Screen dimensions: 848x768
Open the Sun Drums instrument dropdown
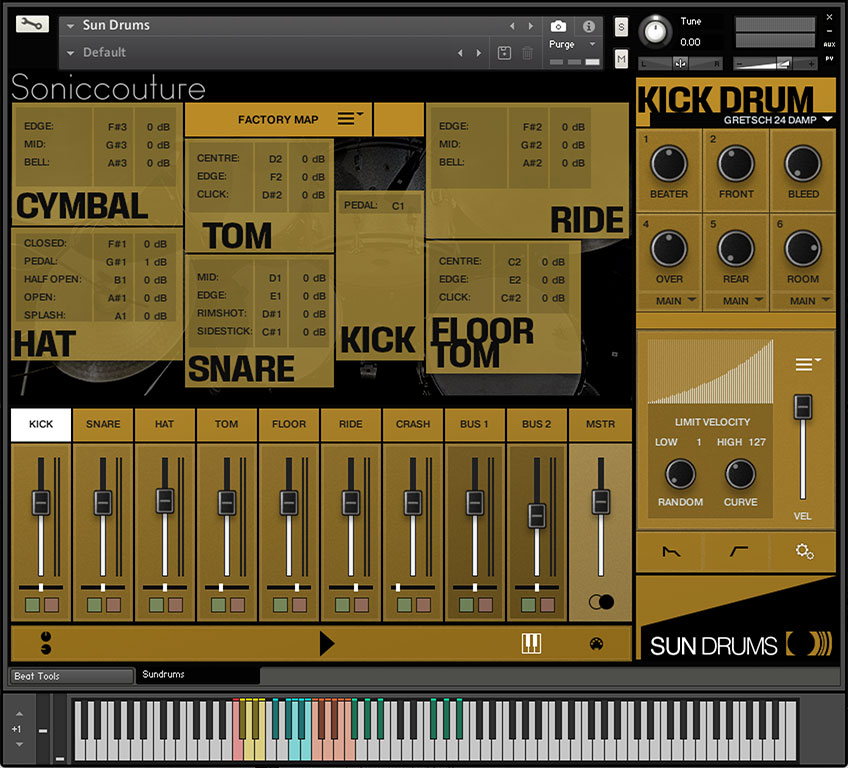(70, 25)
